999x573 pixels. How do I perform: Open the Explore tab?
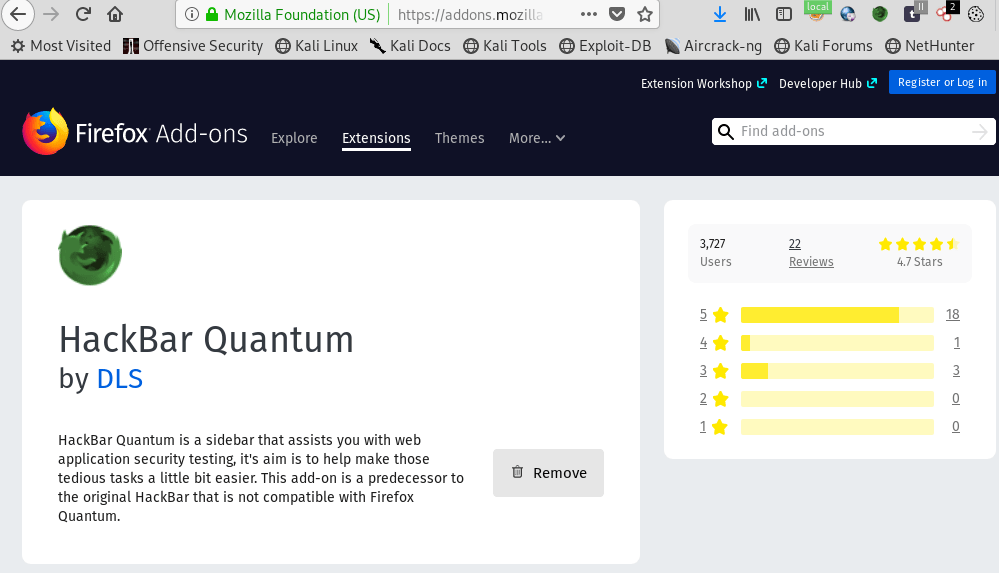(x=294, y=138)
